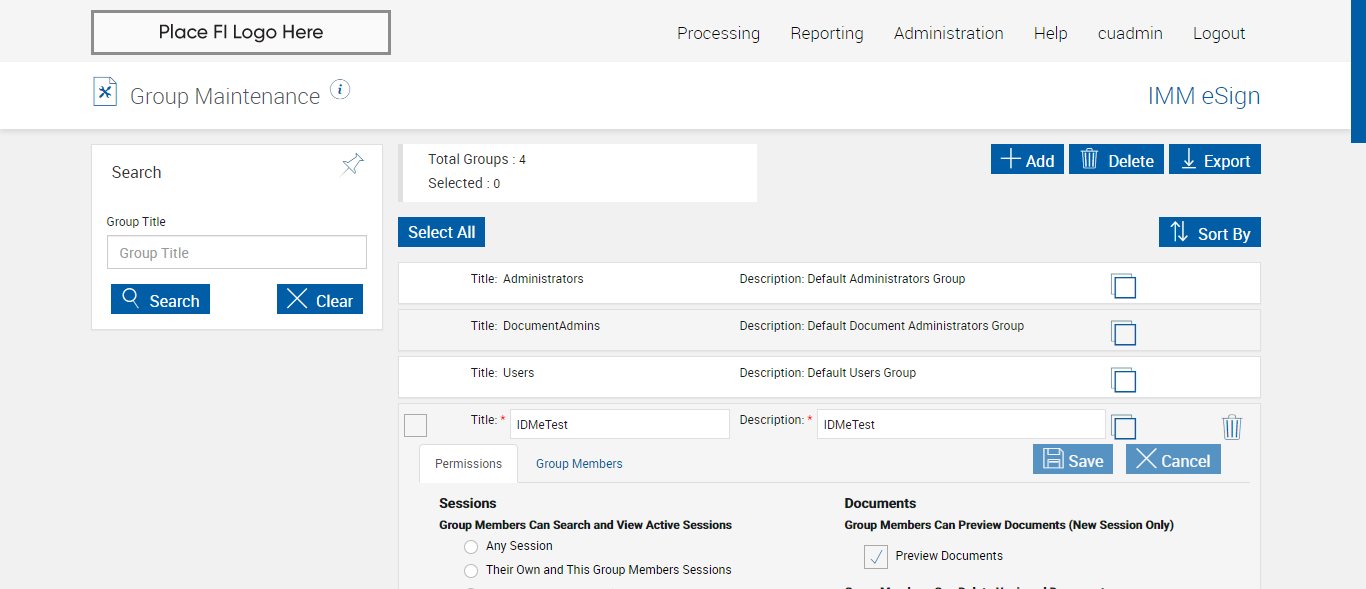Click the Export button
Viewport: 1366px width, 589px height.
(x=1215, y=160)
